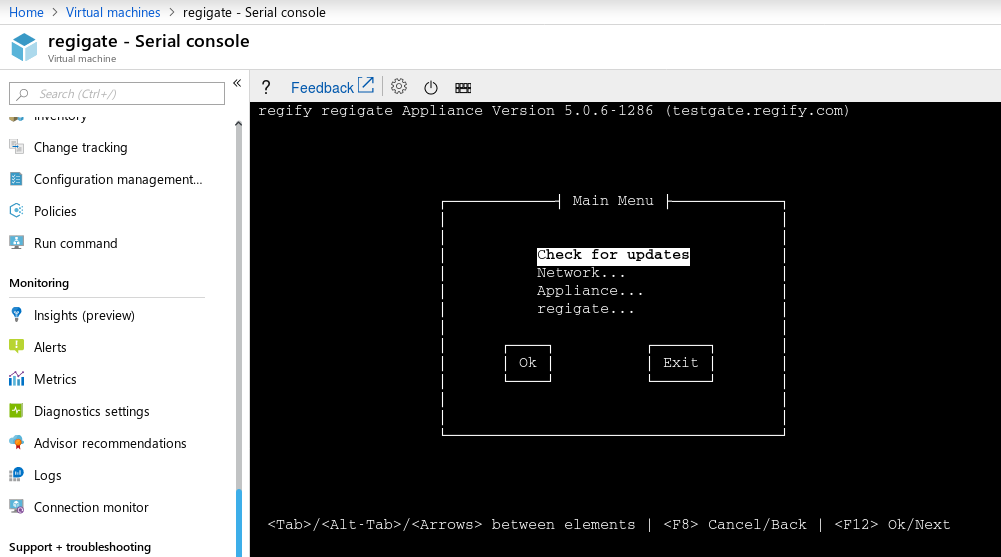Click the Metrics chart icon
1001x557 pixels.
pos(17,378)
